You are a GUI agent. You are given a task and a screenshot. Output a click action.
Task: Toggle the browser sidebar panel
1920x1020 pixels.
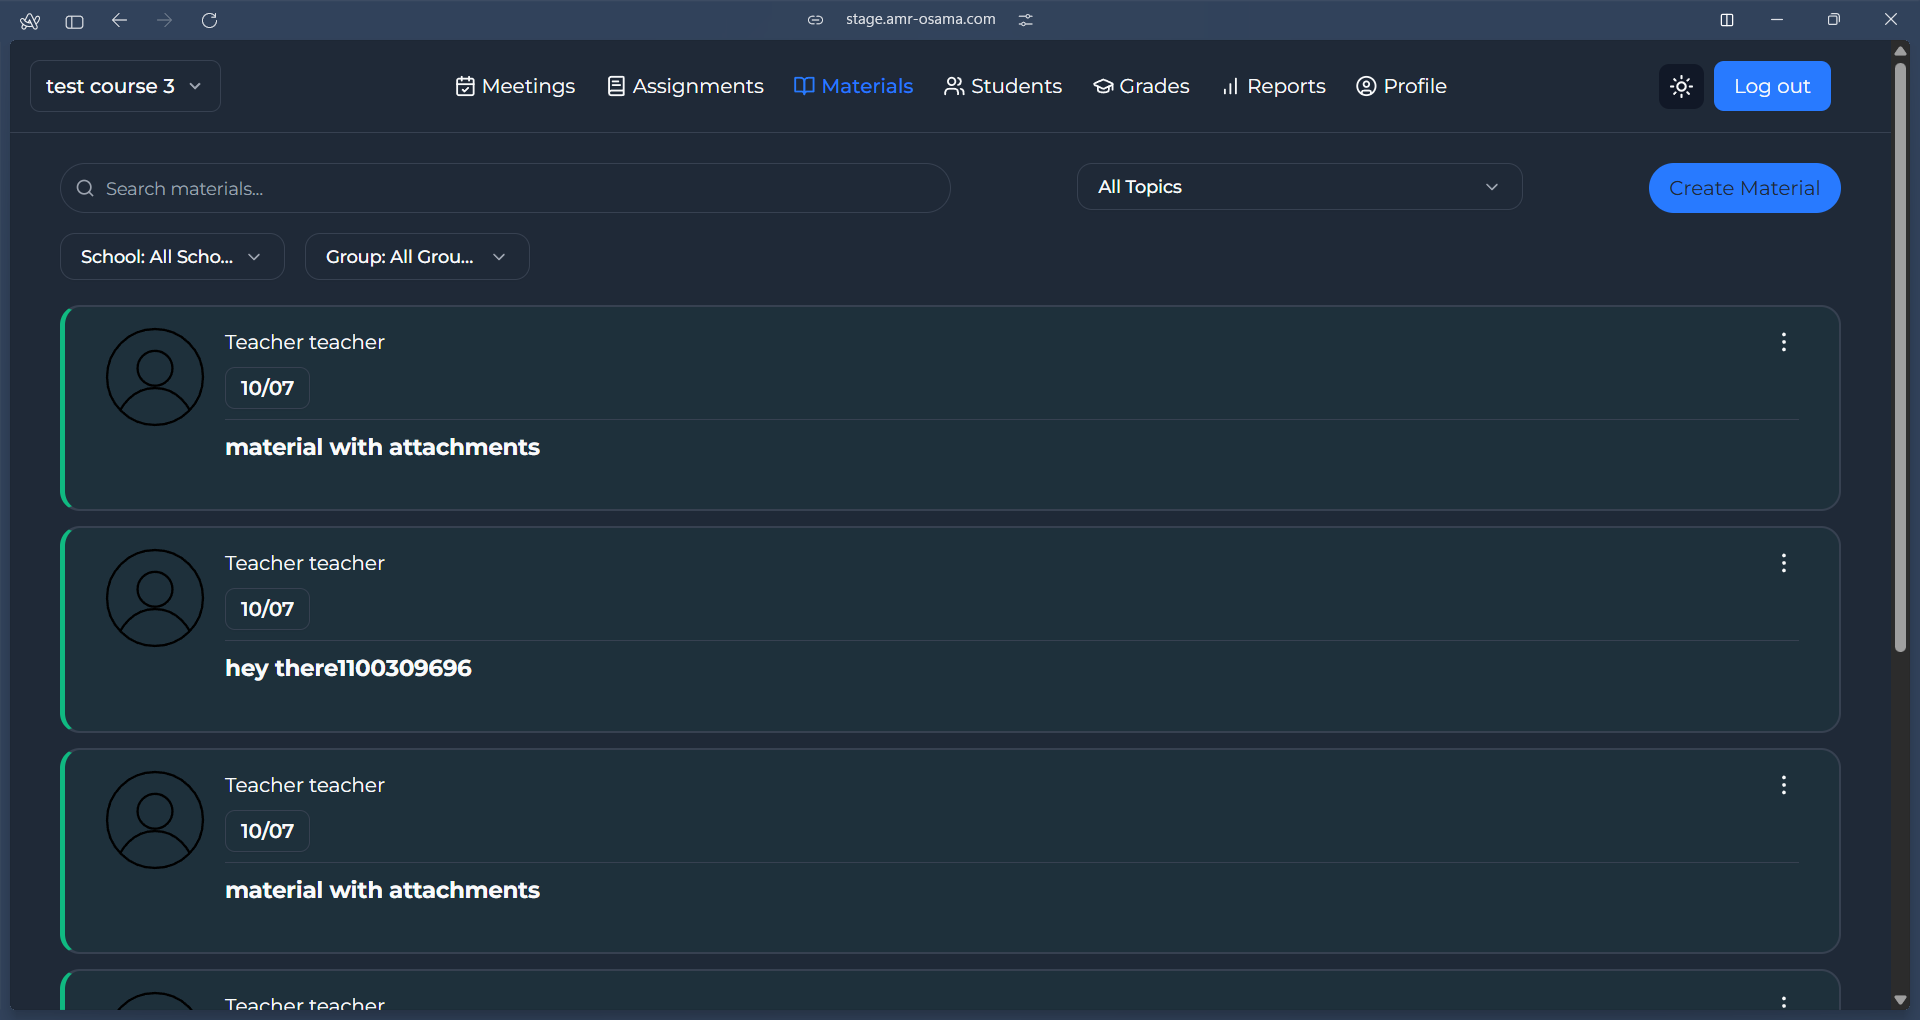pos(74,20)
